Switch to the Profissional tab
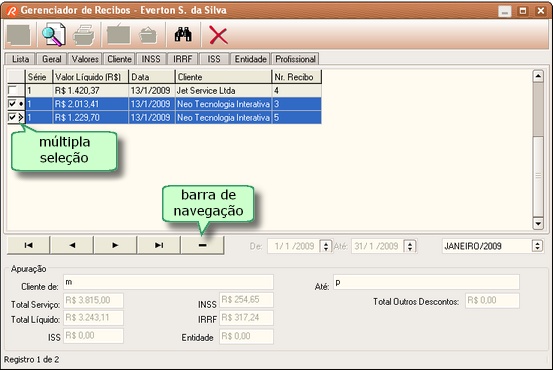 pyautogui.click(x=295, y=59)
